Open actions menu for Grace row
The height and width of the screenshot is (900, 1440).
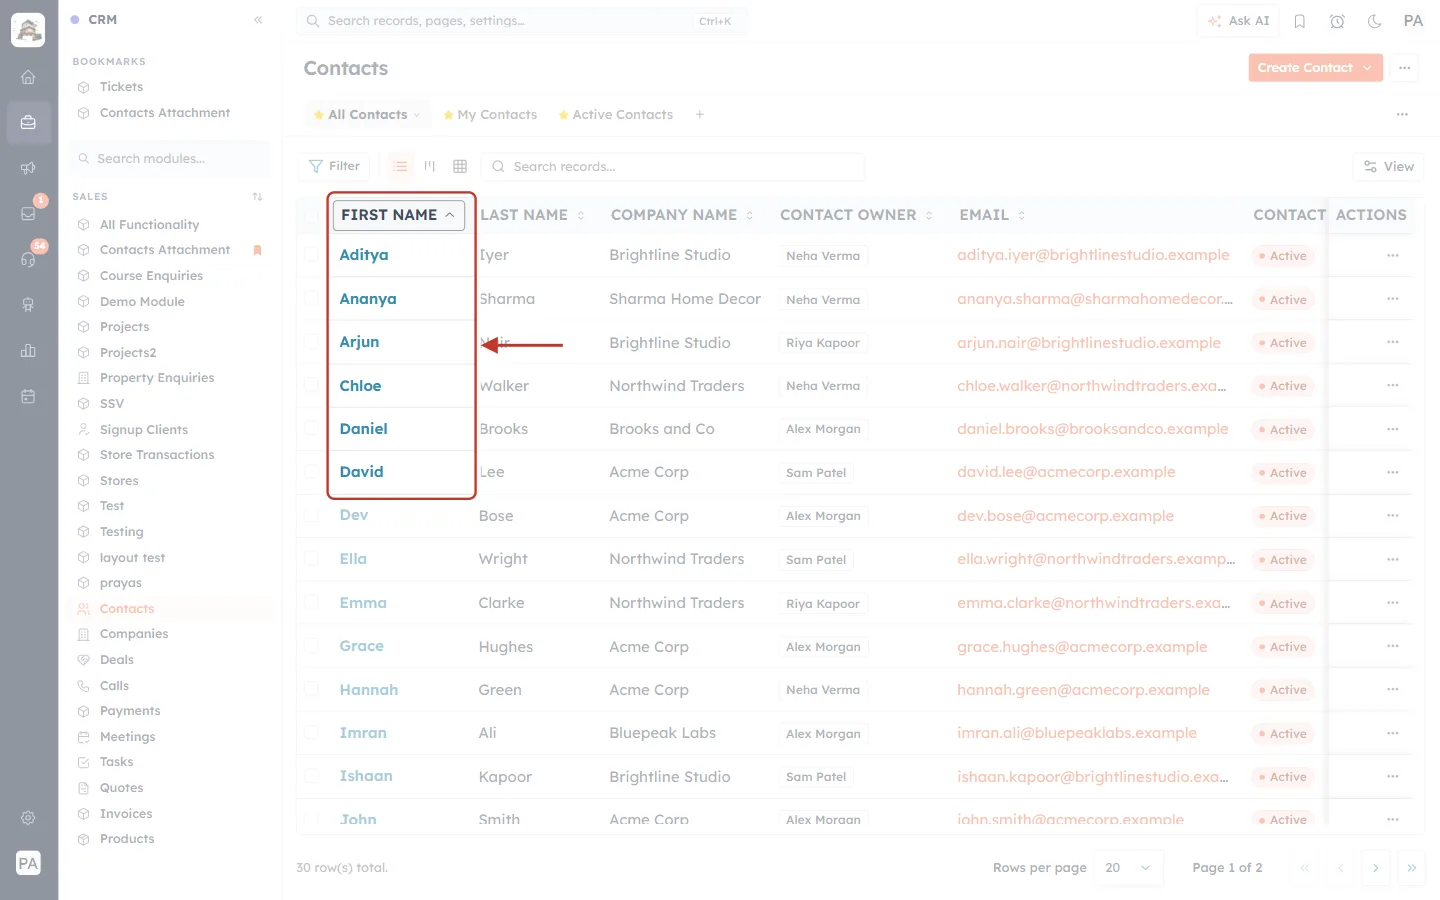tap(1392, 646)
